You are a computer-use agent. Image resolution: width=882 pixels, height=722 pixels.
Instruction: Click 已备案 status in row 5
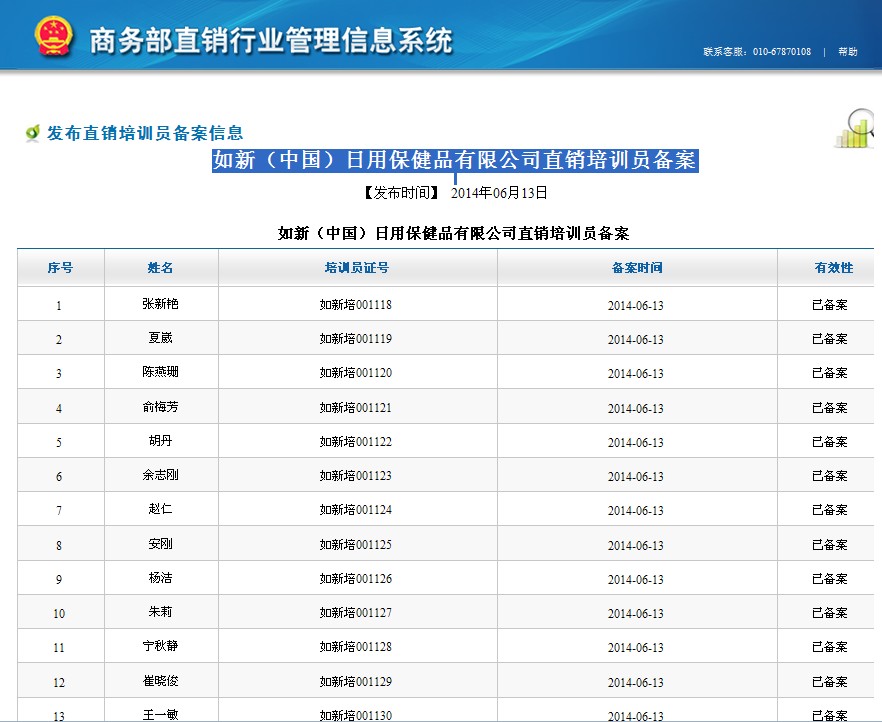click(829, 442)
